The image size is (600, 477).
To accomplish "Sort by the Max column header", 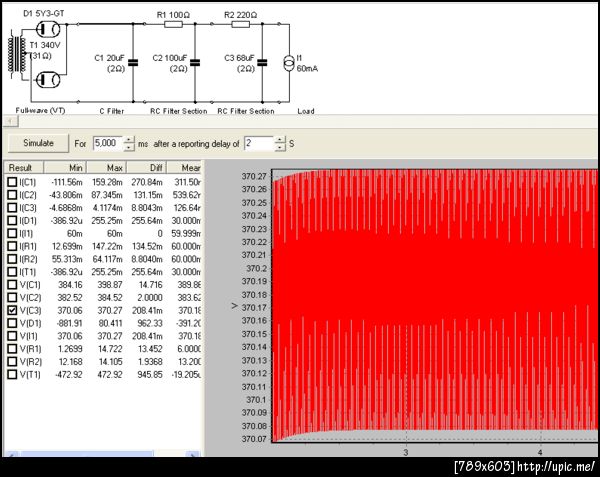I will (x=107, y=168).
